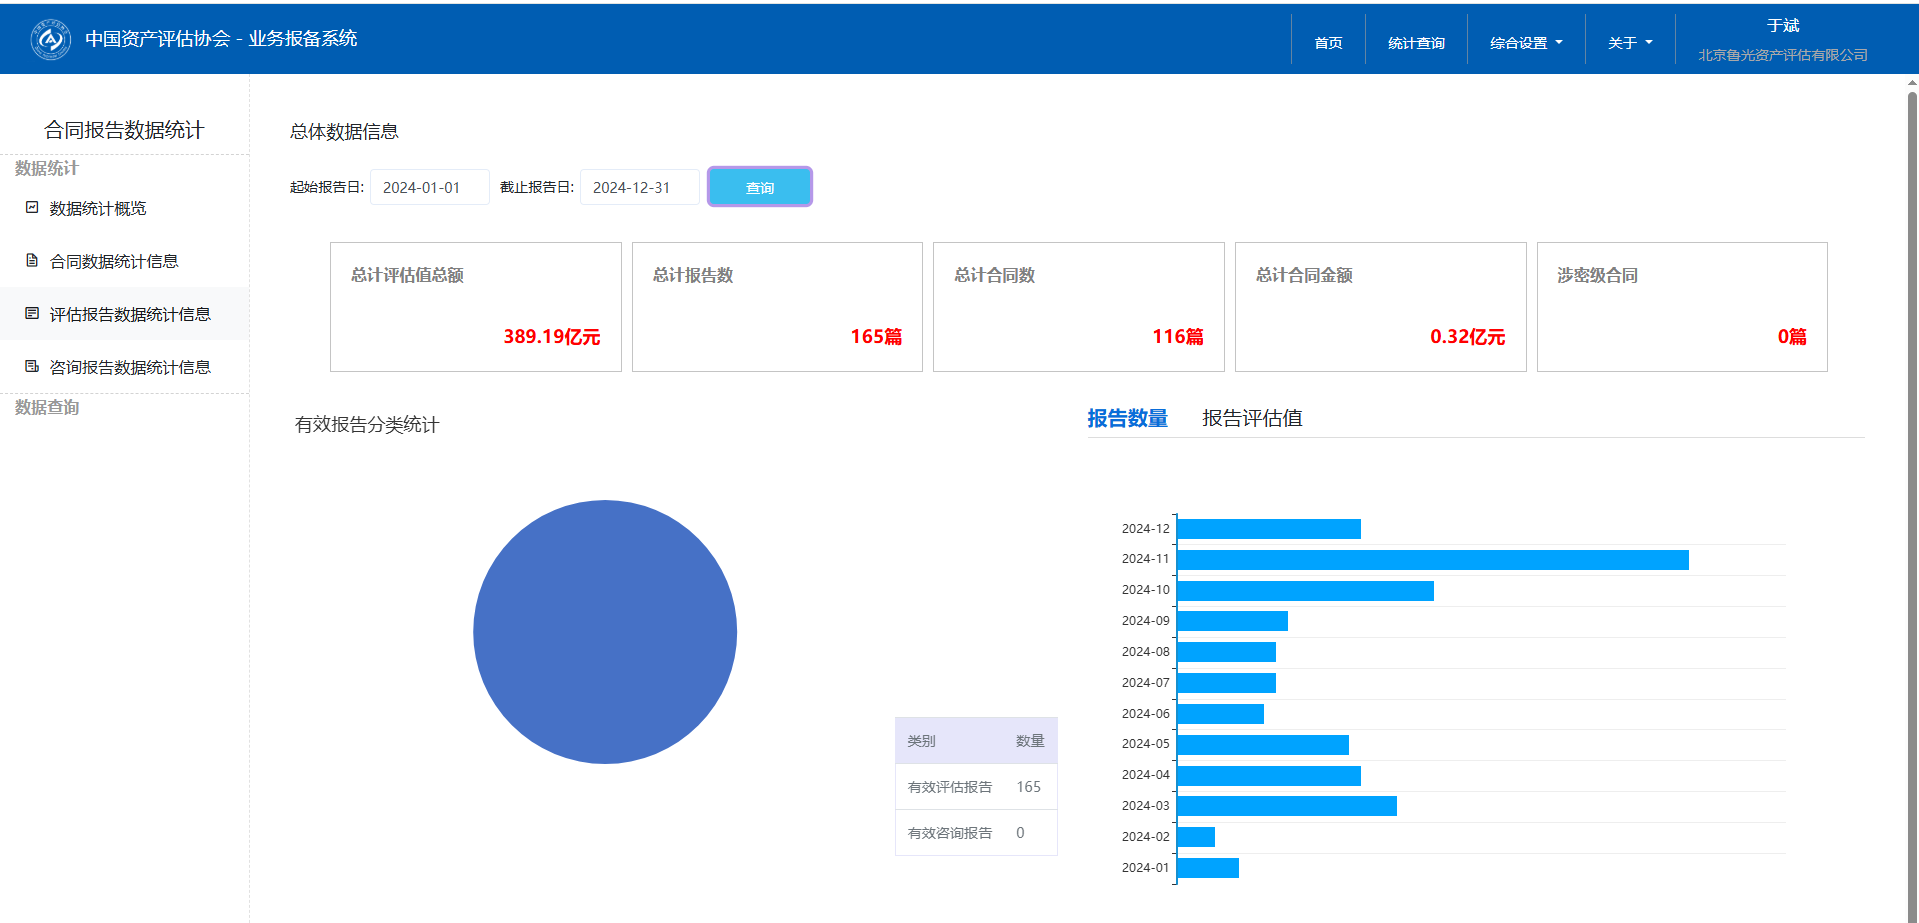Image resolution: width=1919 pixels, height=923 pixels.
Task: Click the 合同数据统计信息 document icon
Action: [x=32, y=261]
